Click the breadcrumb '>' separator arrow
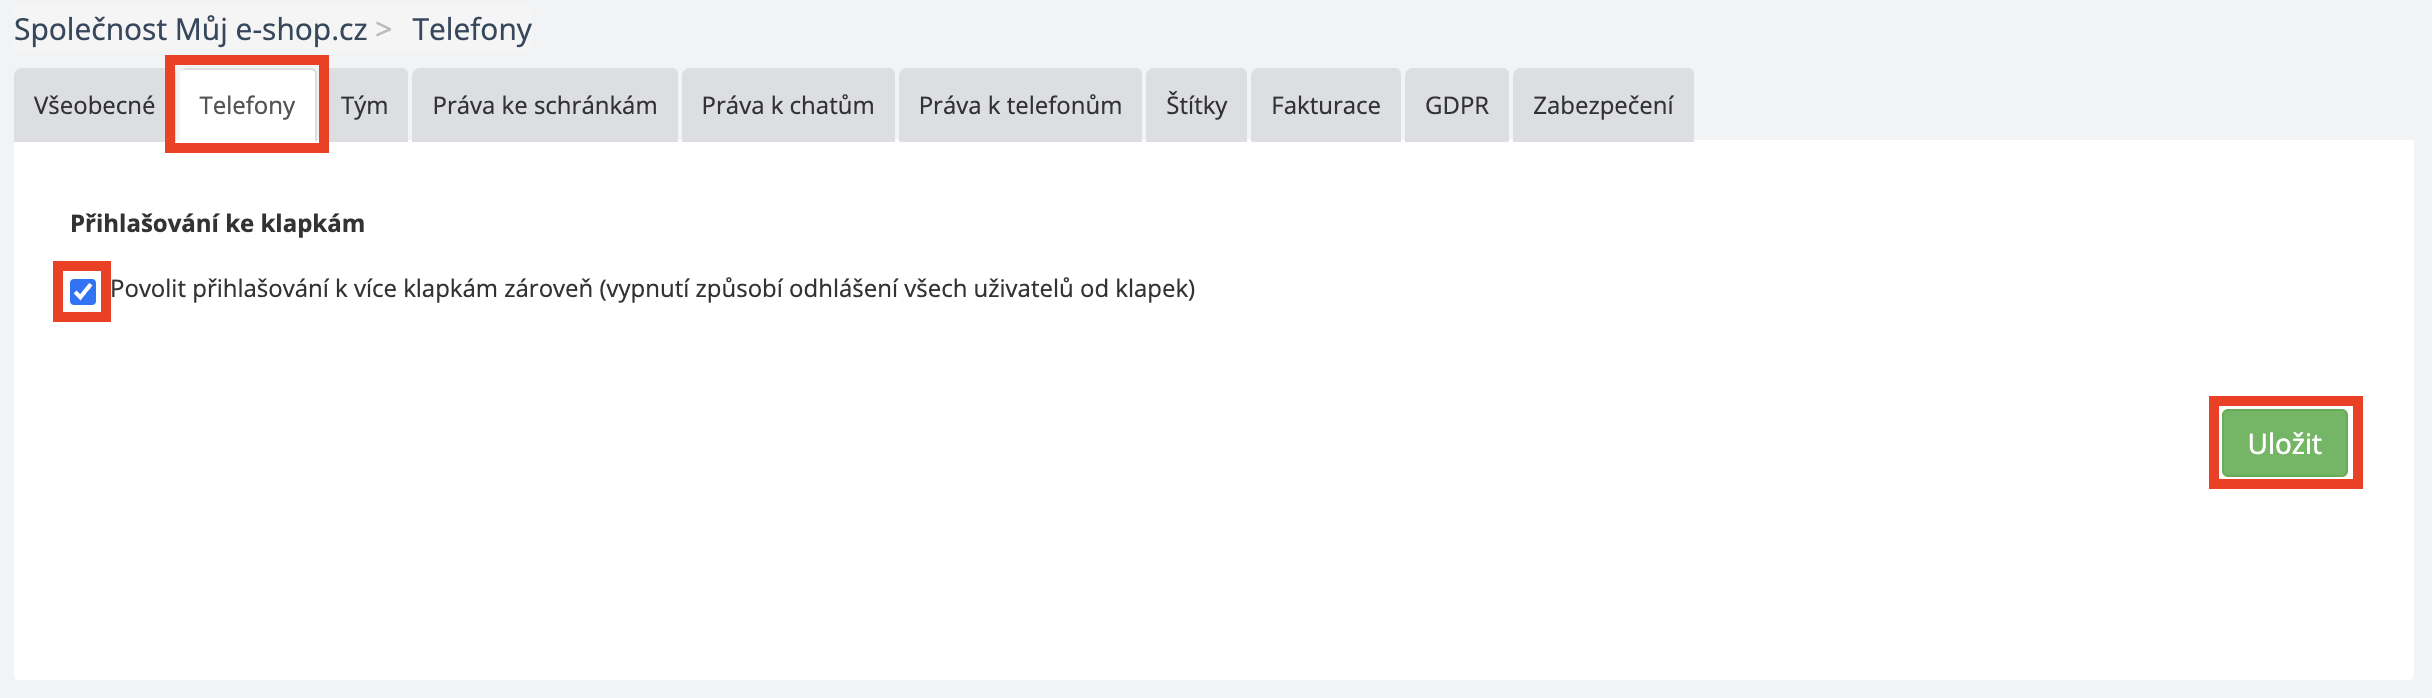This screenshot has height=698, width=2432. pos(383,30)
